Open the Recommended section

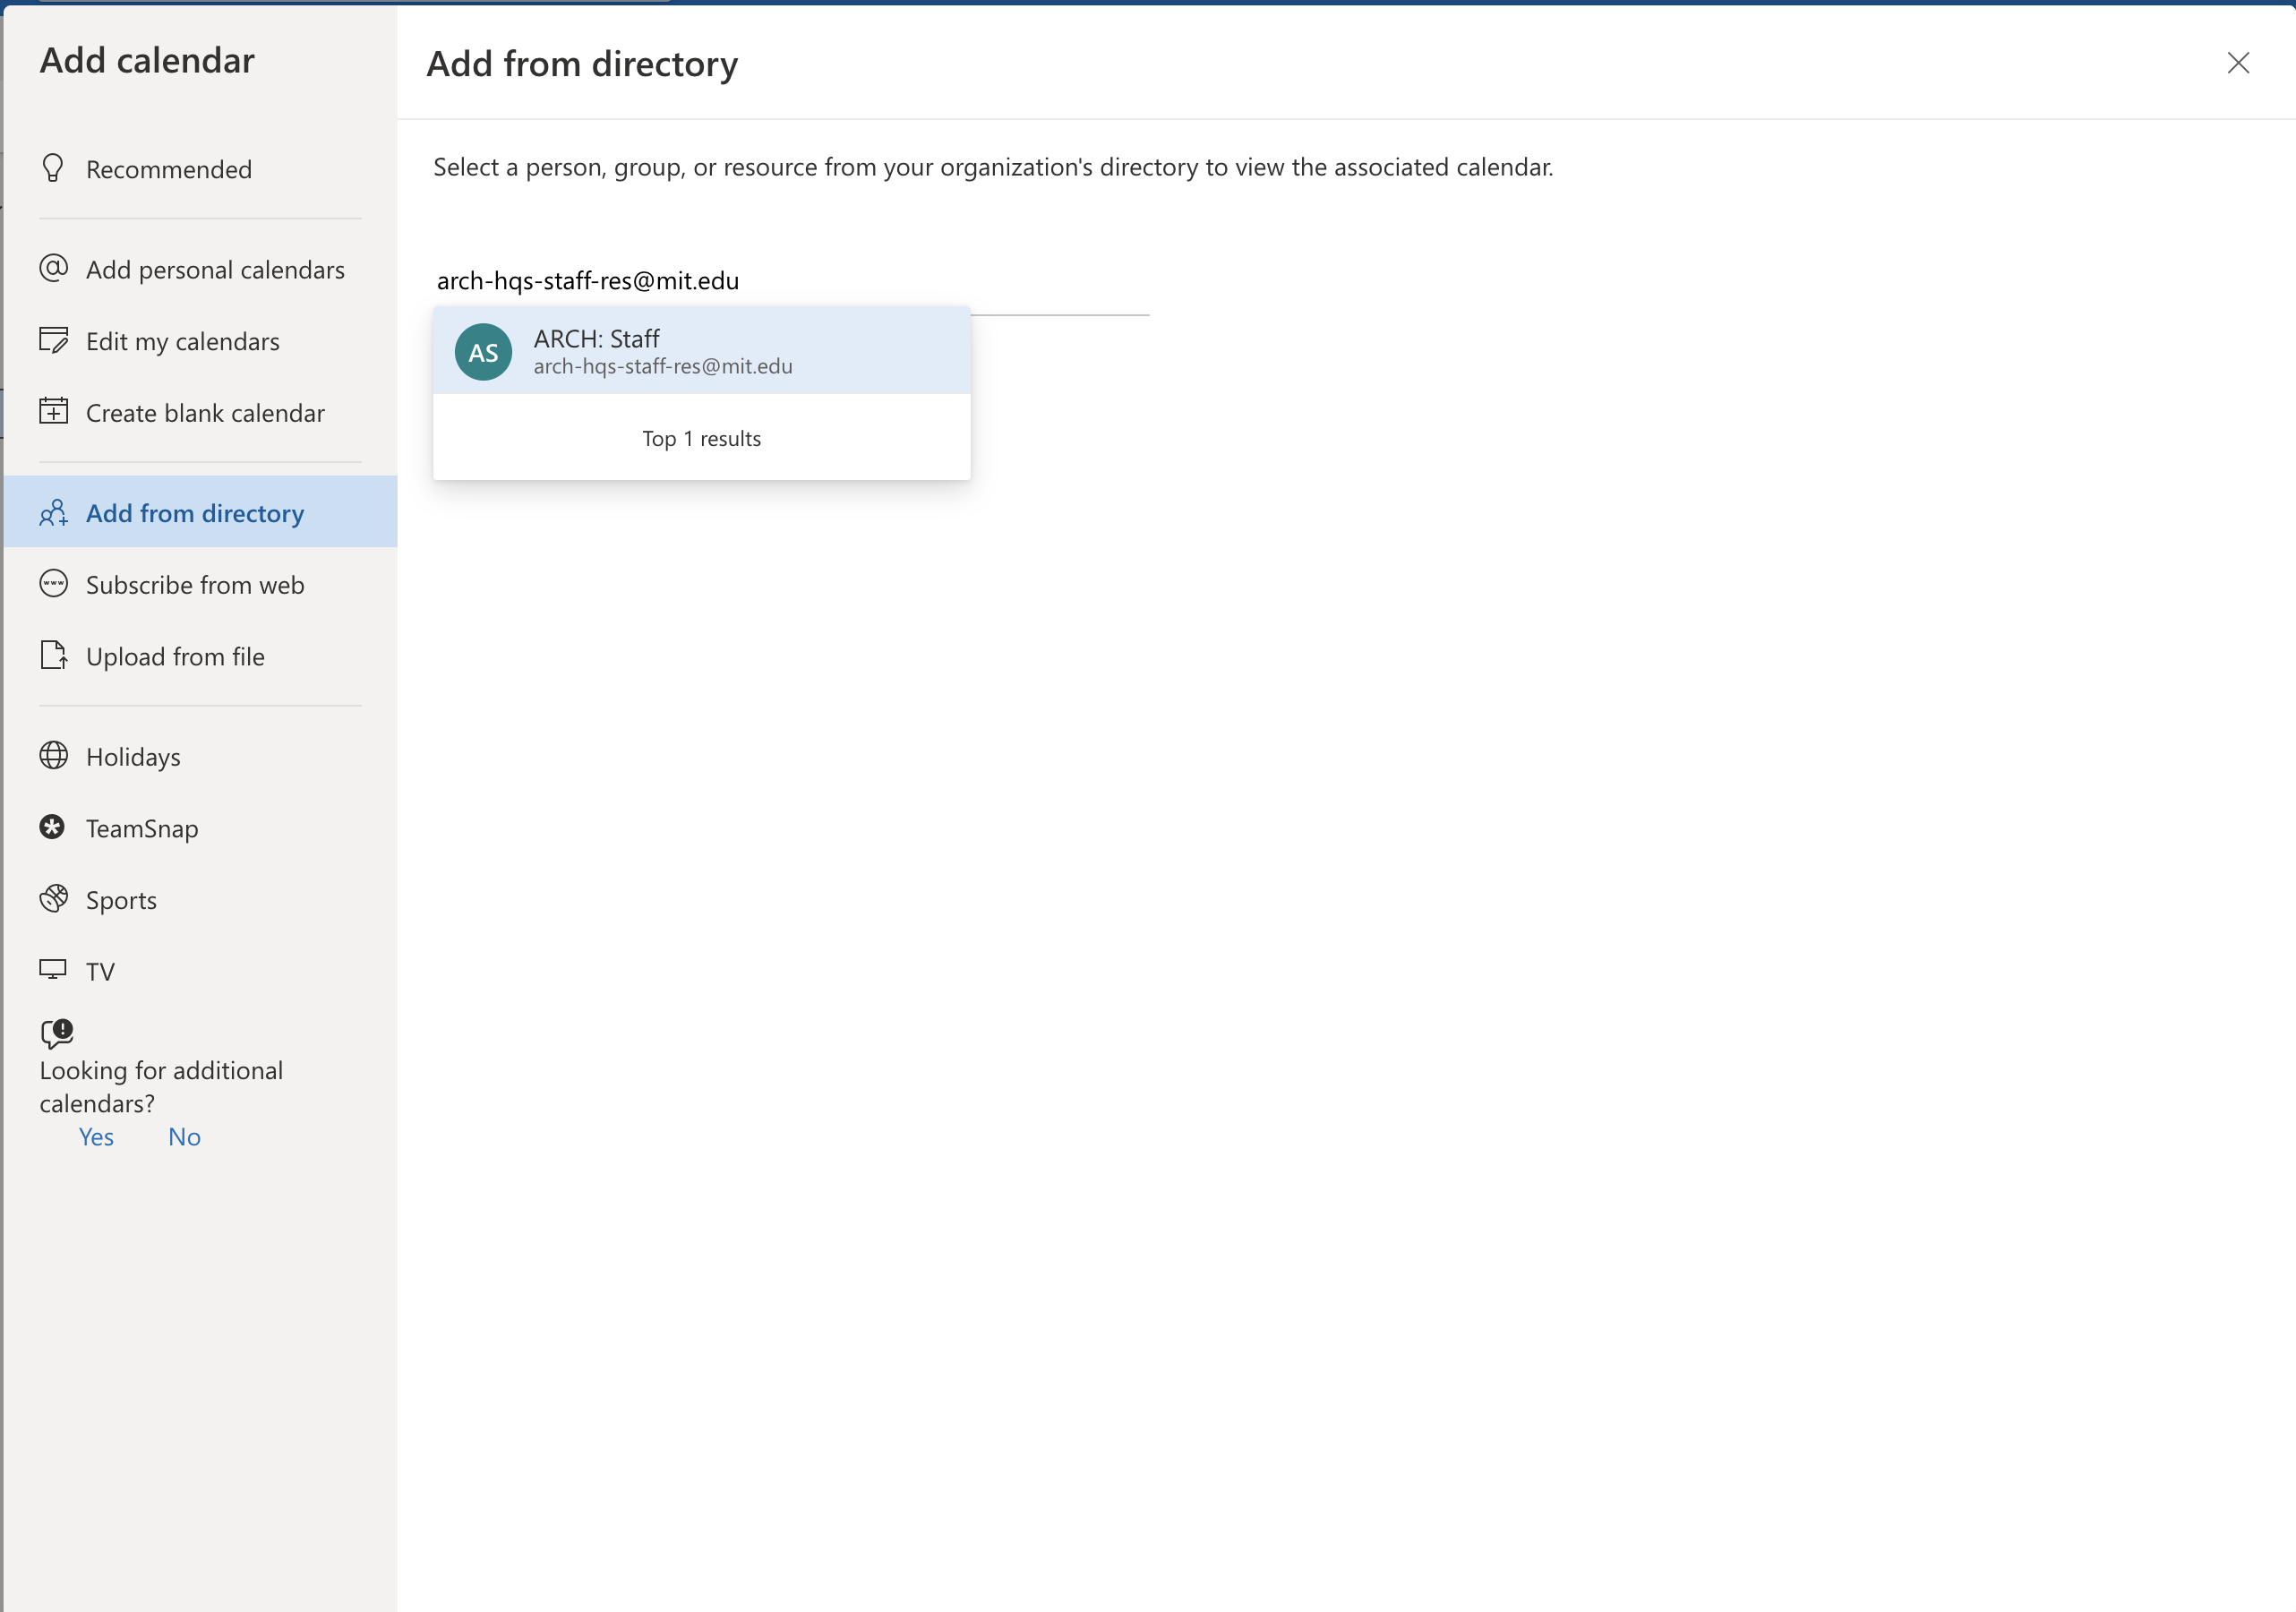click(200, 169)
